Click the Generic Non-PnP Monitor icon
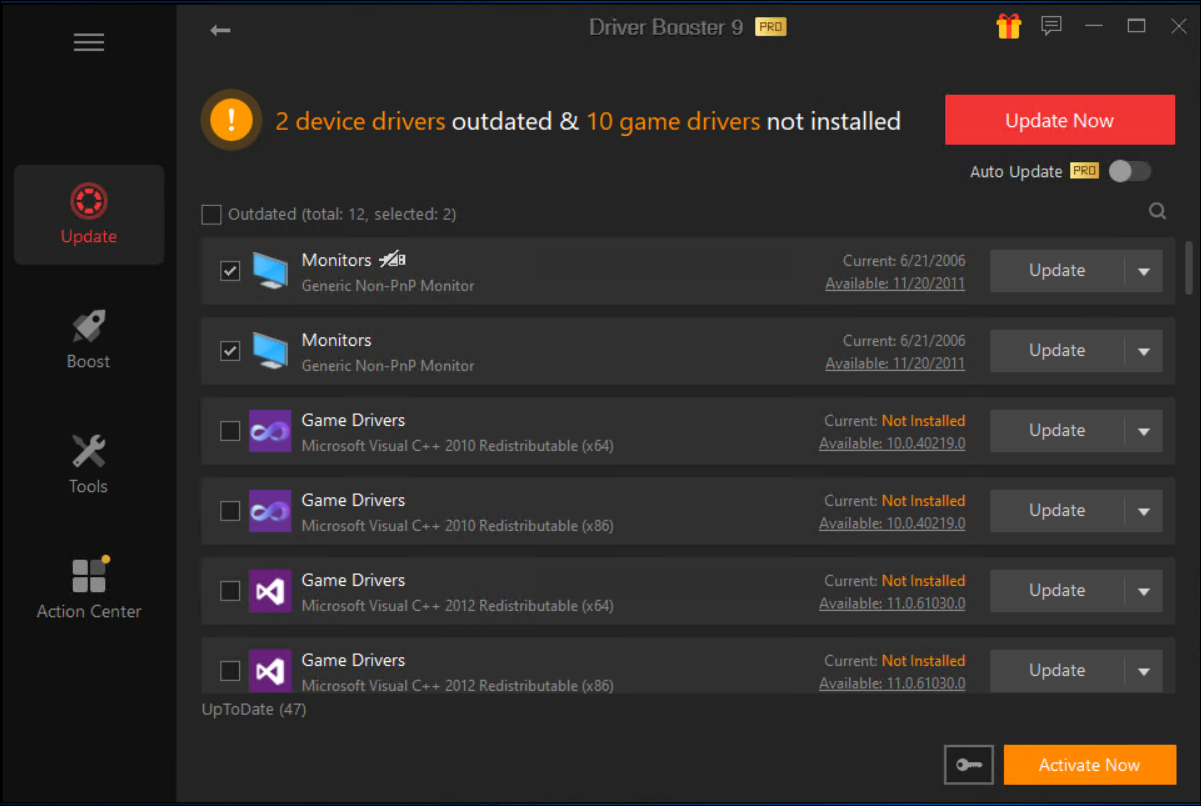 [x=268, y=270]
